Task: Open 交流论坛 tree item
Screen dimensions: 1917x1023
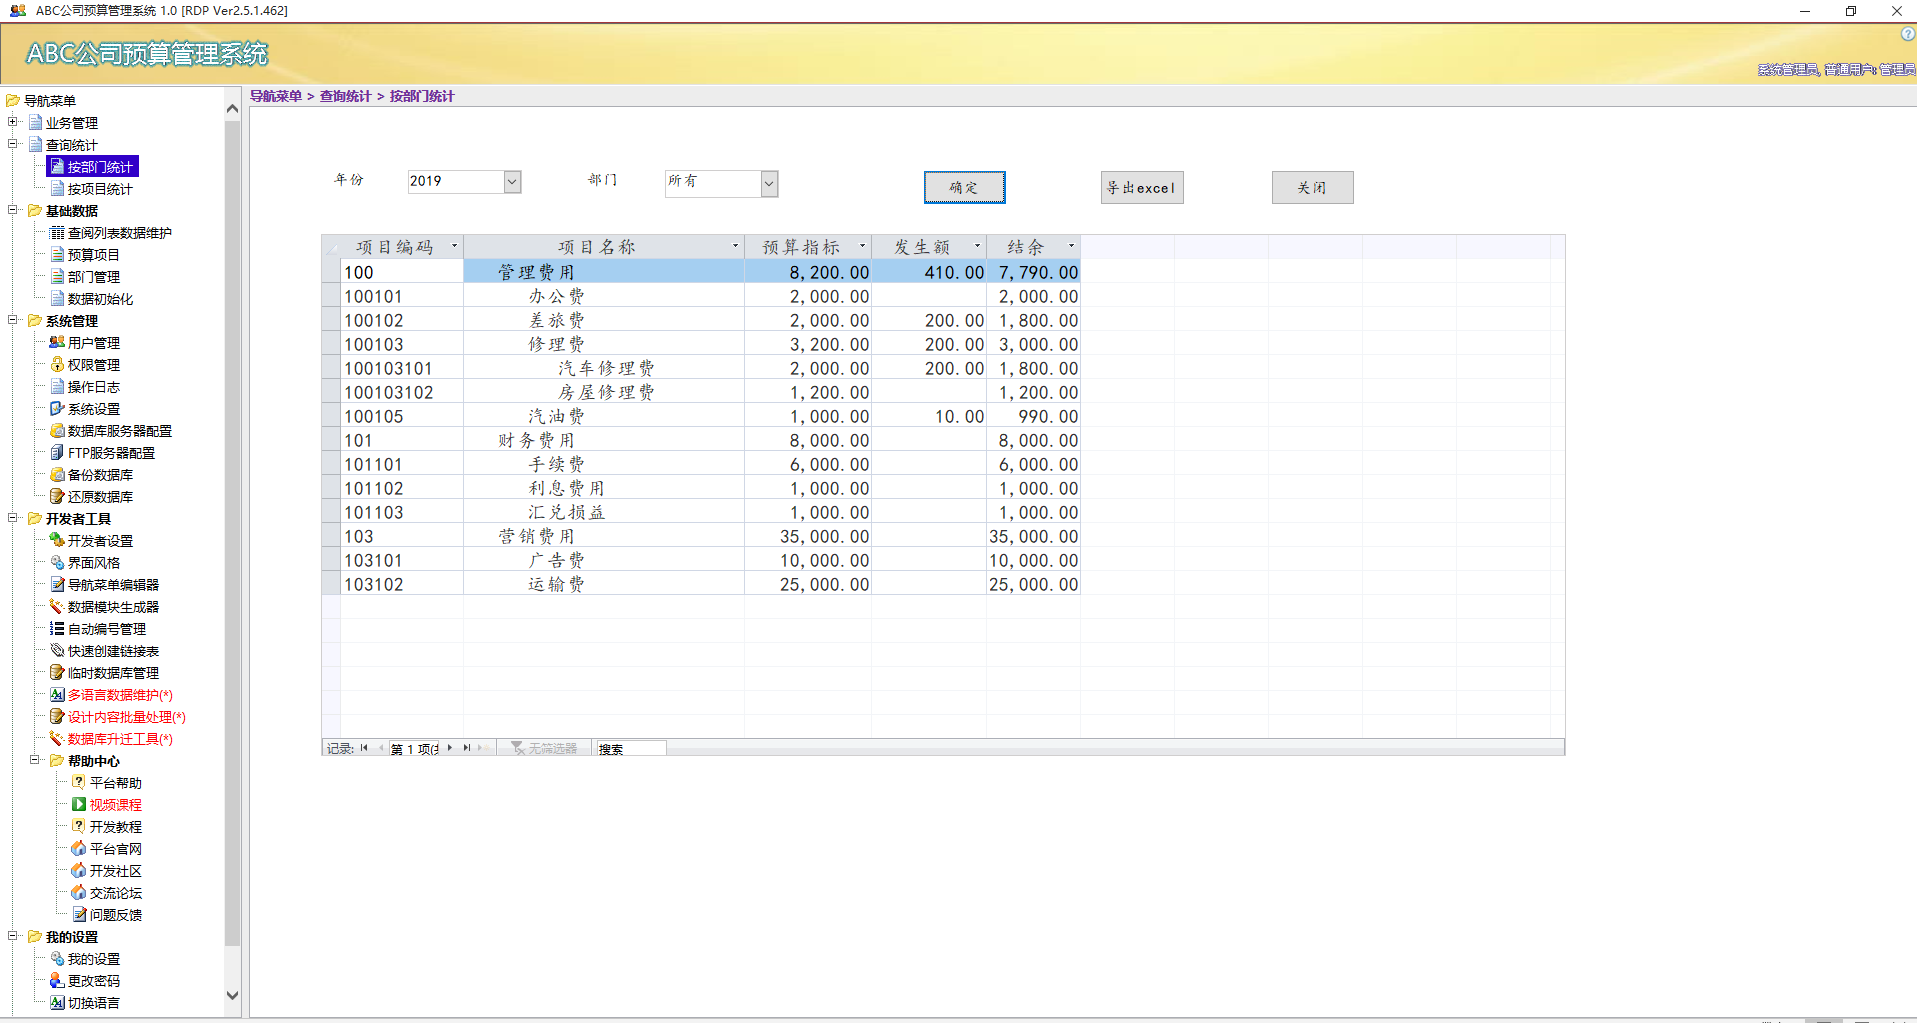Action: tap(116, 893)
